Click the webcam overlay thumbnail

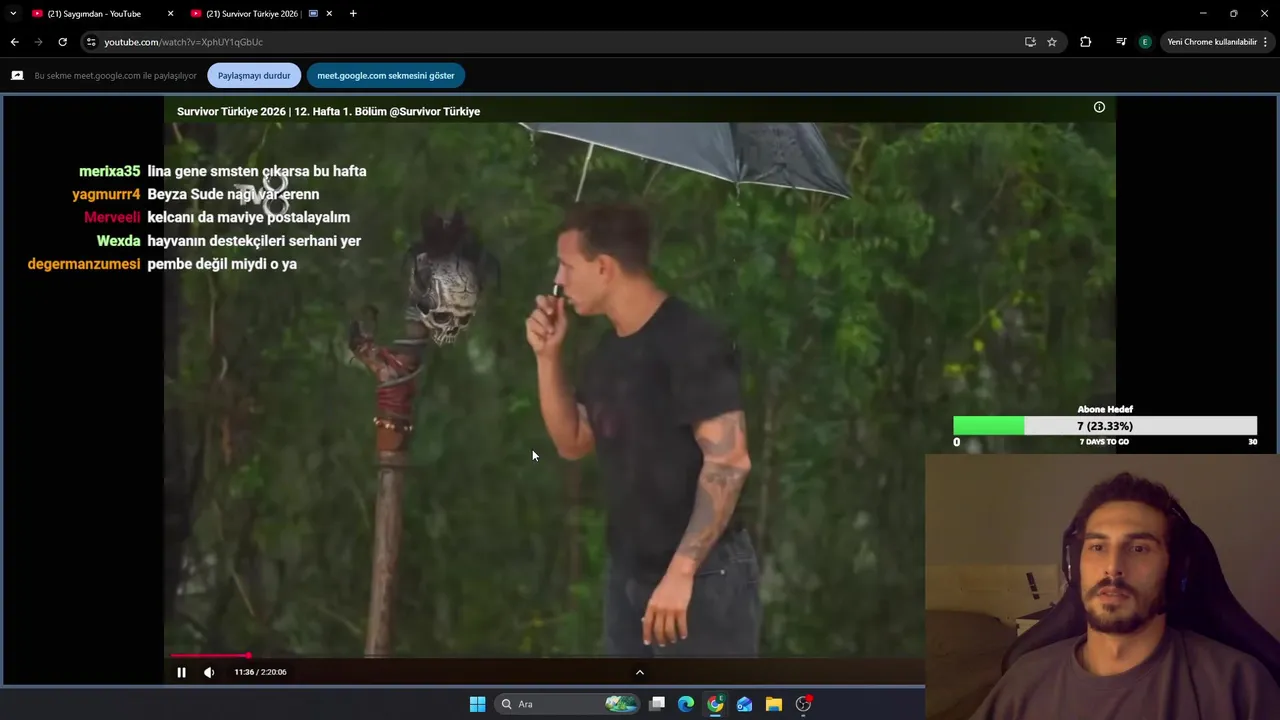1102,587
